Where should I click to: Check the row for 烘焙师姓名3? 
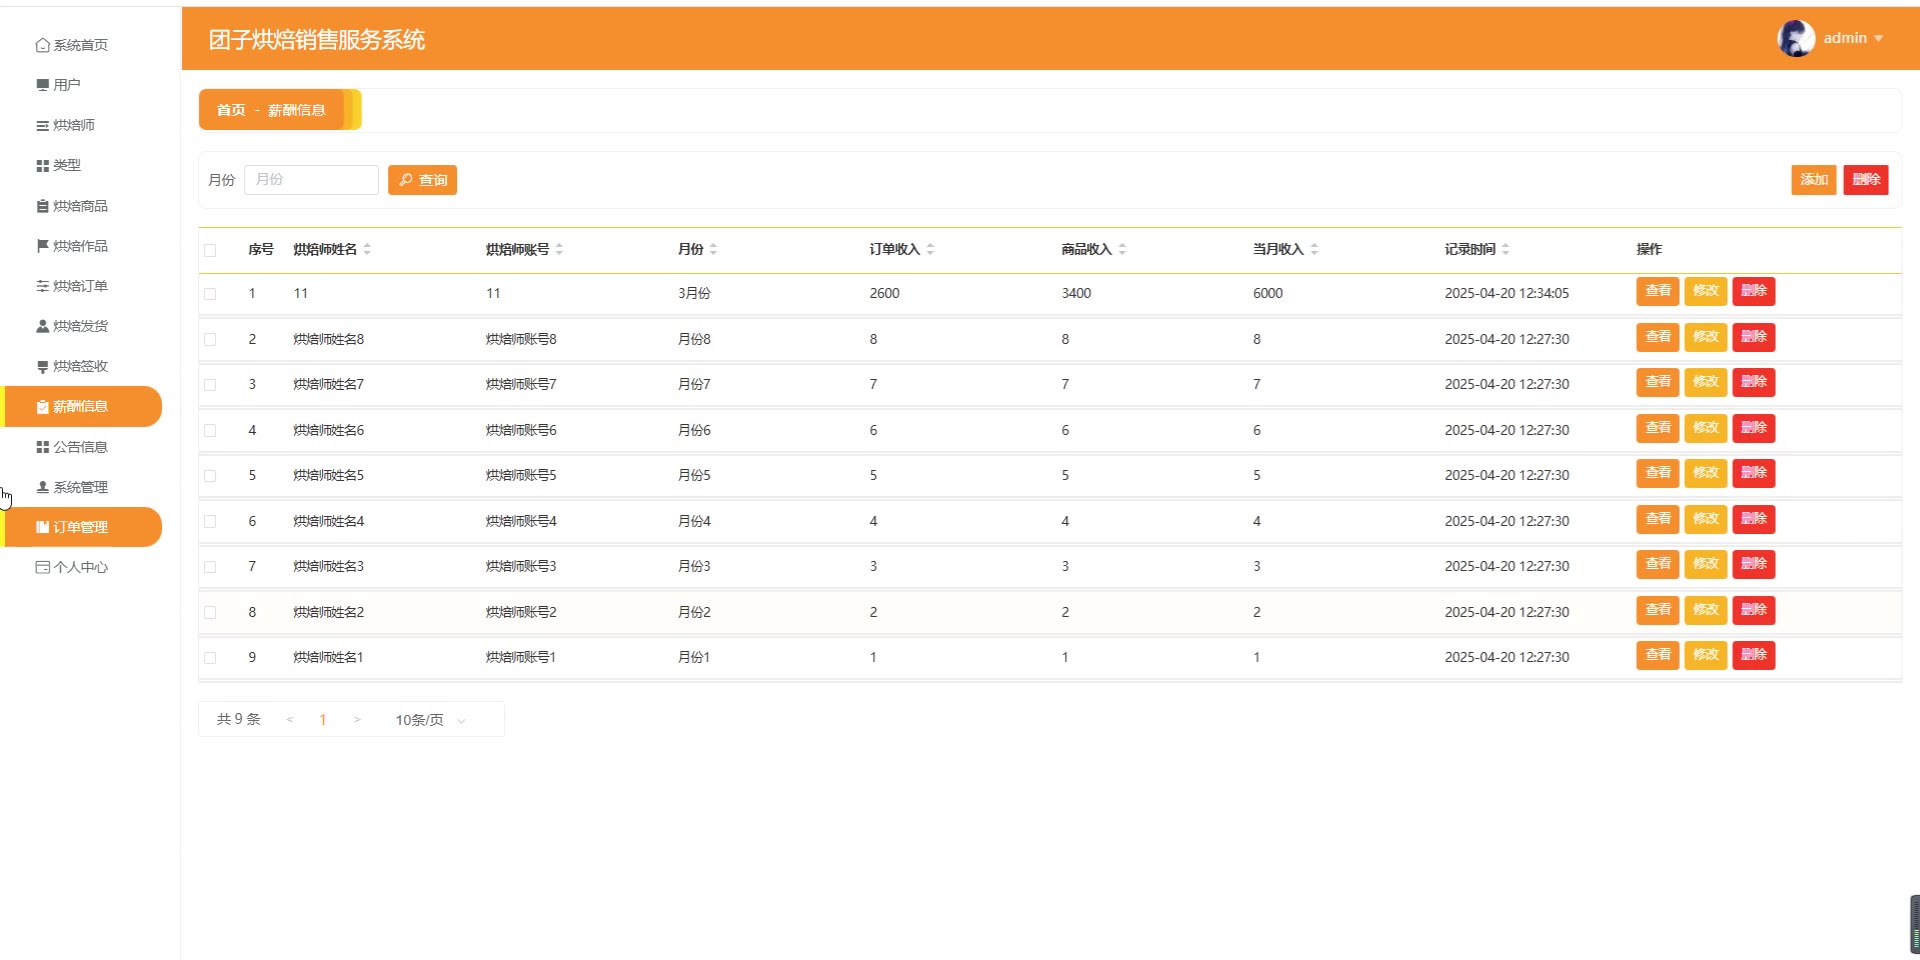(x=210, y=567)
